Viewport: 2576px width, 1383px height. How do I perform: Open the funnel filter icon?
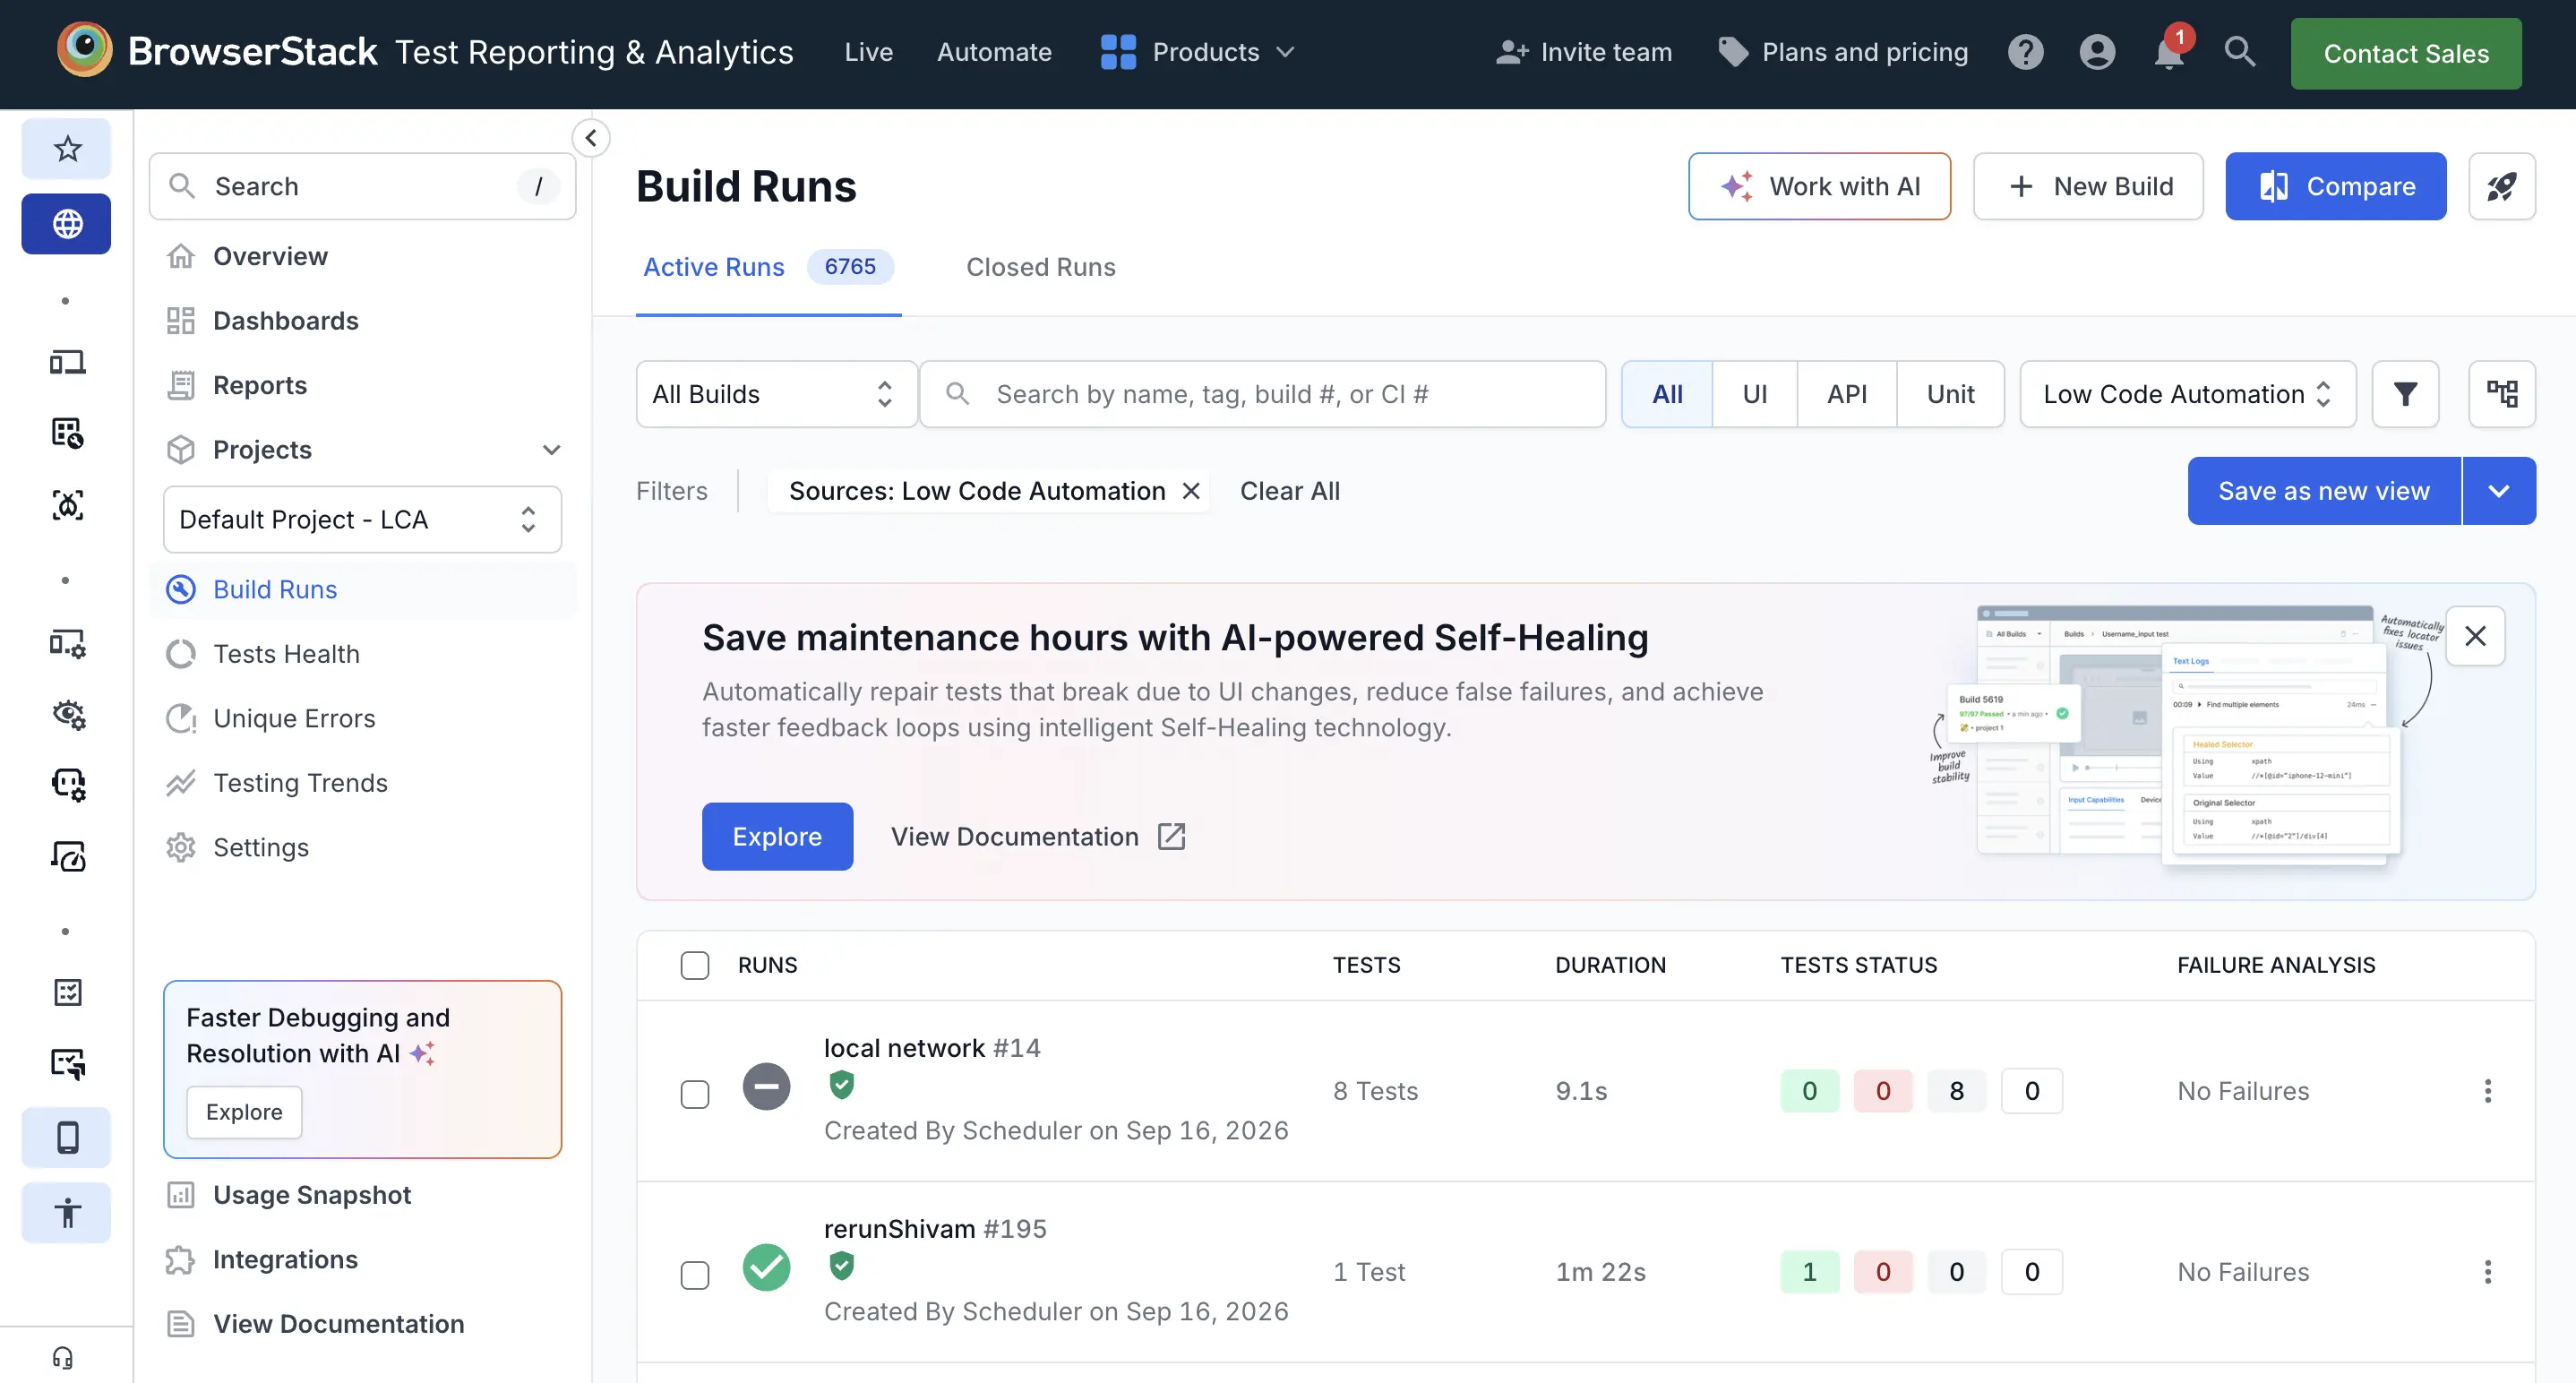point(2405,394)
